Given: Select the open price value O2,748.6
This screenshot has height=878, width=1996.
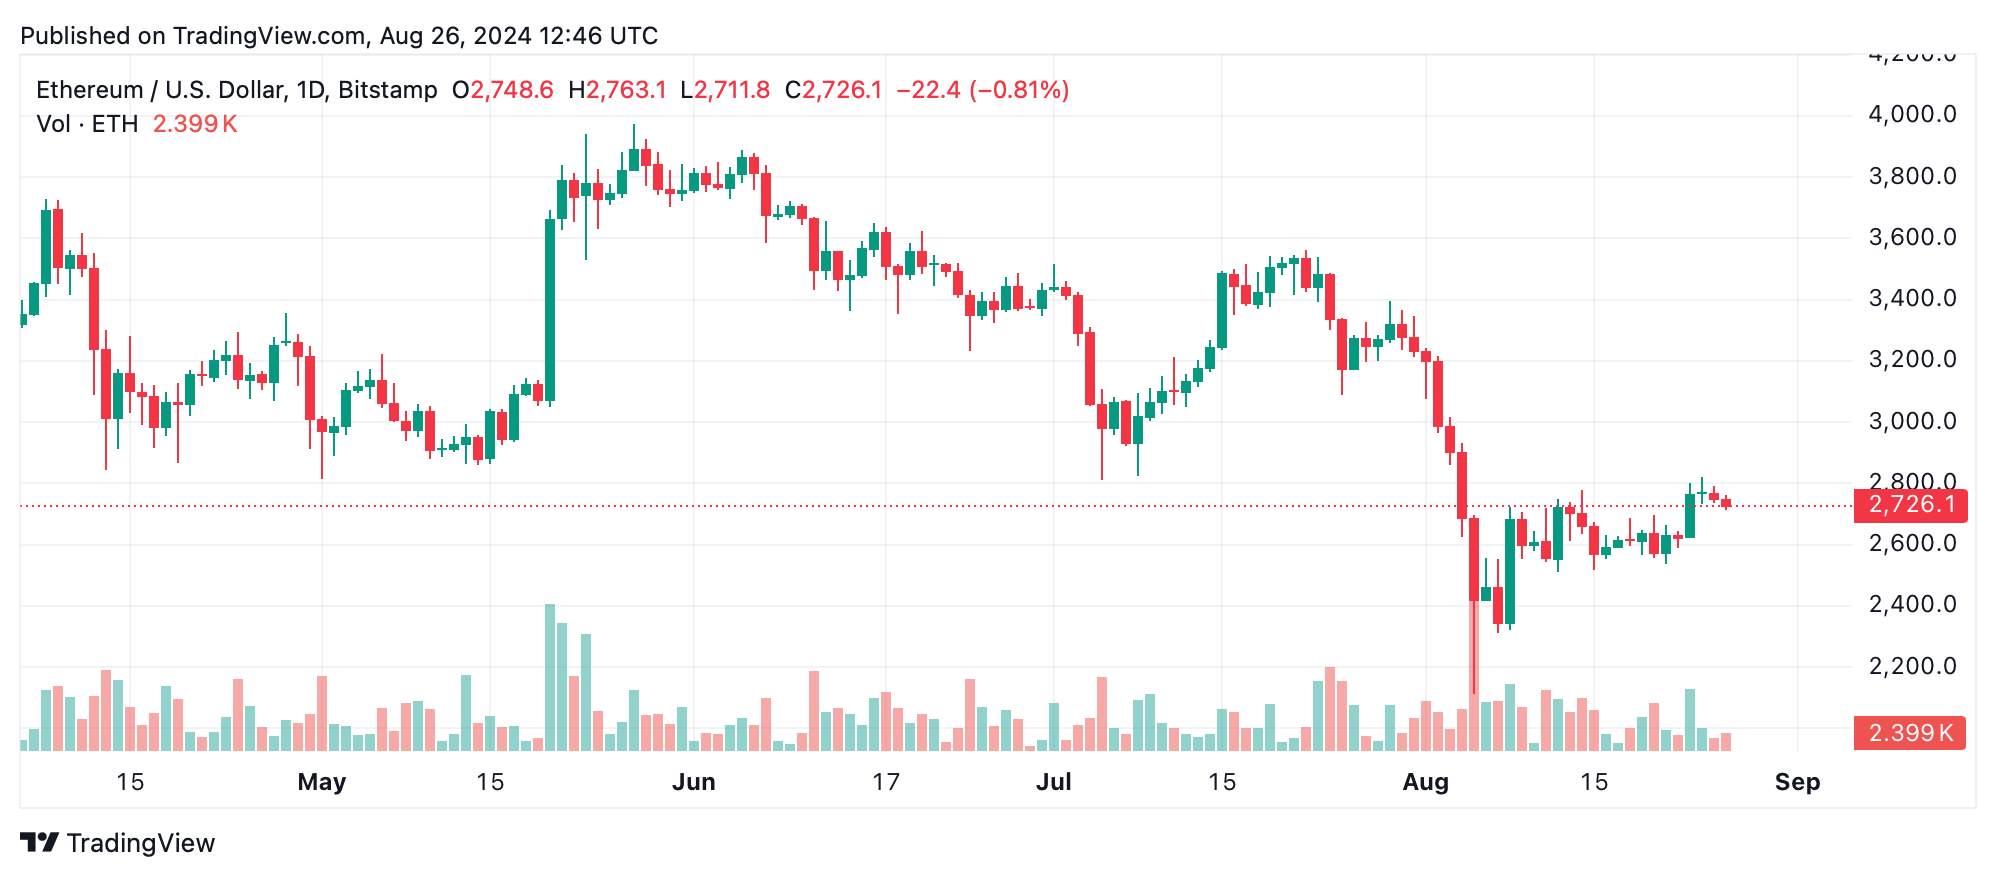Looking at the screenshot, I should [x=502, y=90].
